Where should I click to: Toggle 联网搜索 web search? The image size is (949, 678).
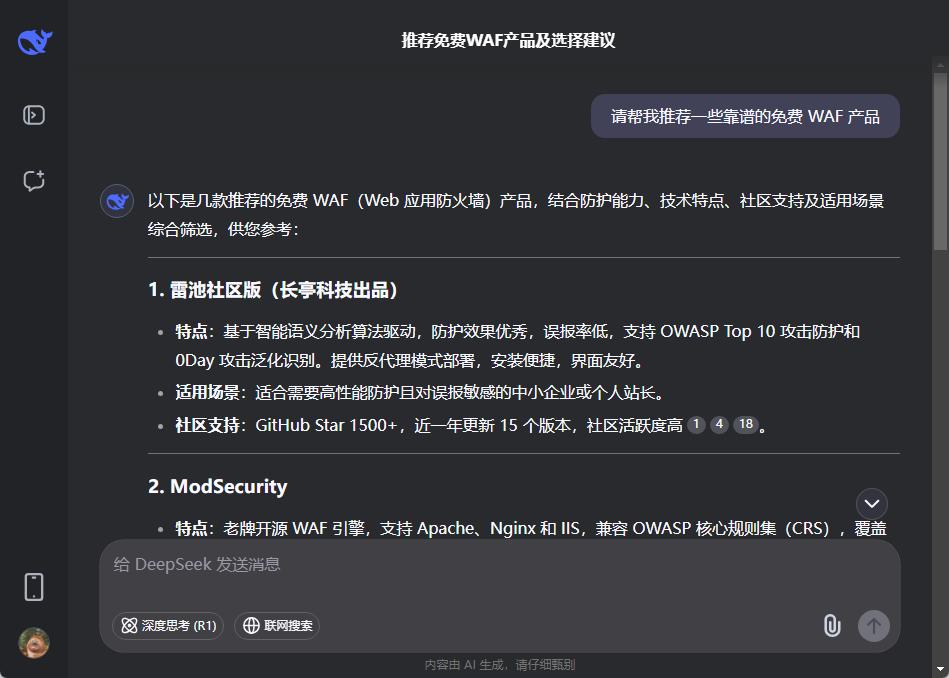click(x=277, y=625)
